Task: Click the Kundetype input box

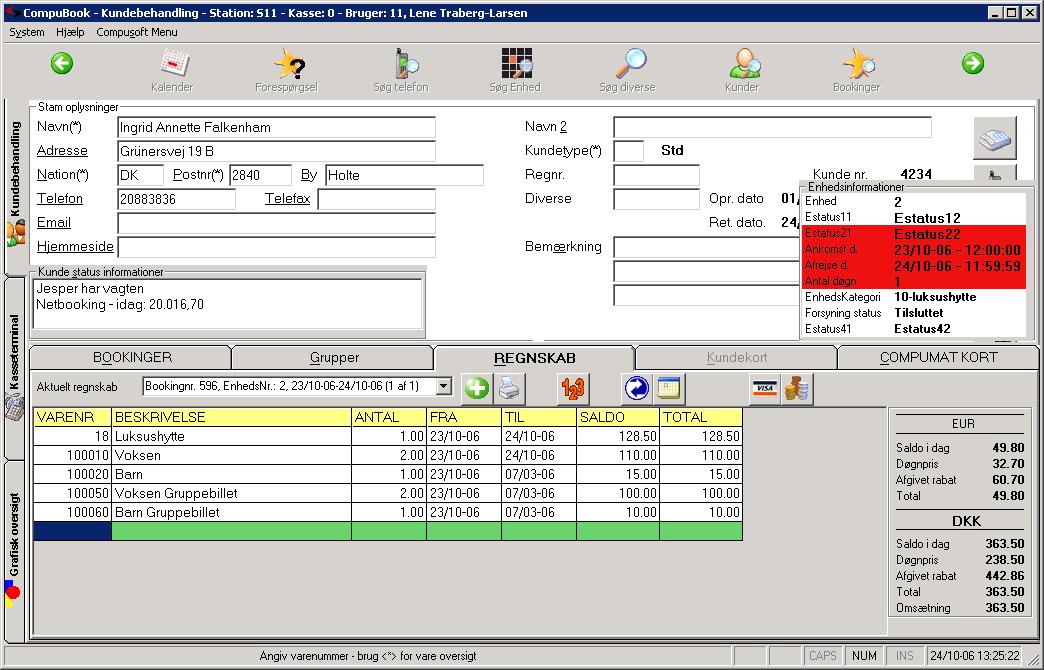Action: point(629,151)
